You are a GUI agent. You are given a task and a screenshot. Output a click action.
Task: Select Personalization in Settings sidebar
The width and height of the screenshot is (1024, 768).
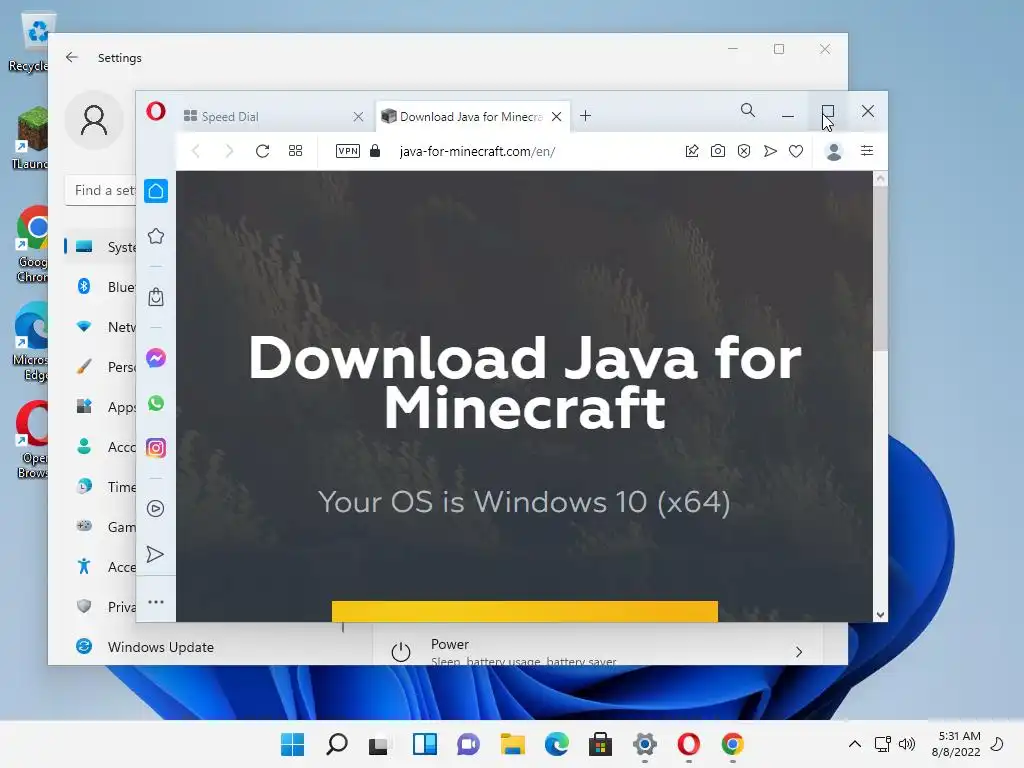click(100, 367)
